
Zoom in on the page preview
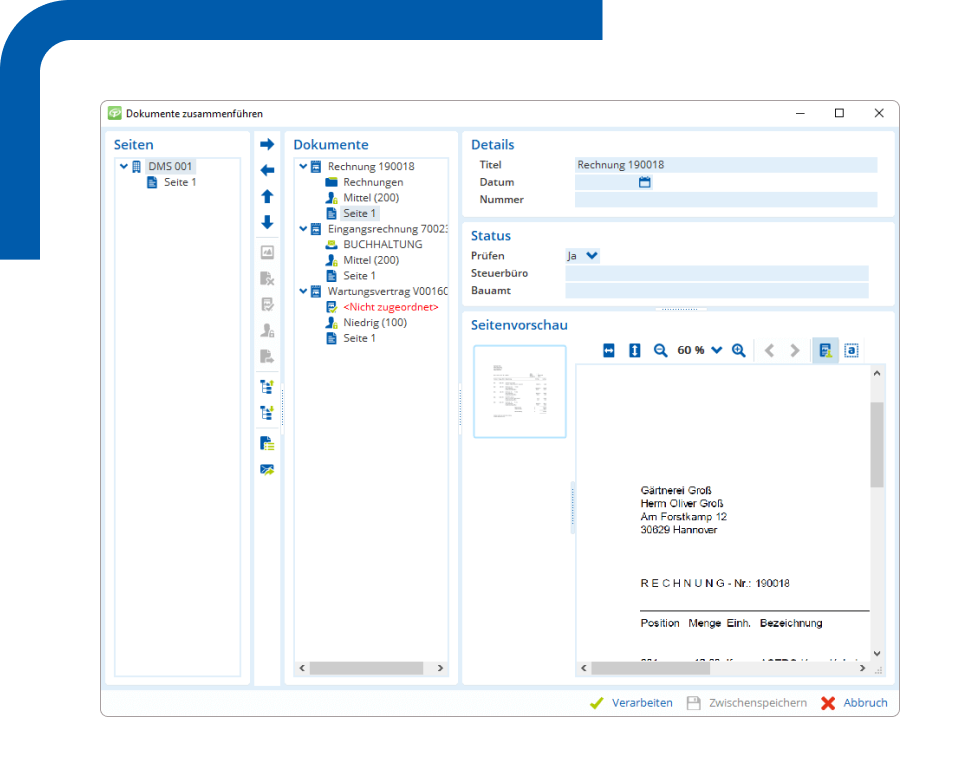(x=738, y=350)
